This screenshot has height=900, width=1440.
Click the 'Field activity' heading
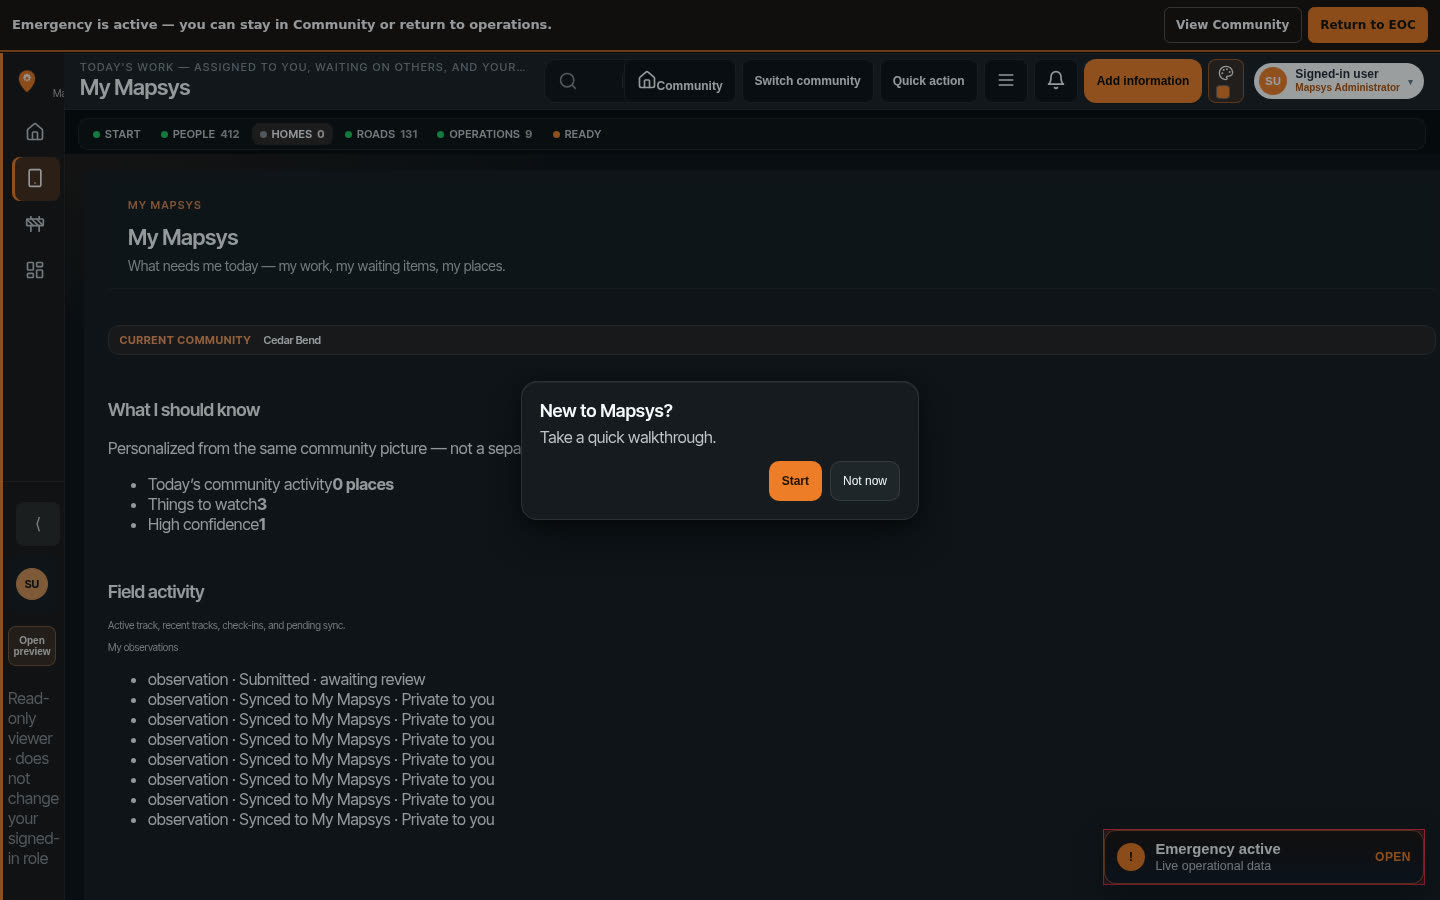pos(156,592)
